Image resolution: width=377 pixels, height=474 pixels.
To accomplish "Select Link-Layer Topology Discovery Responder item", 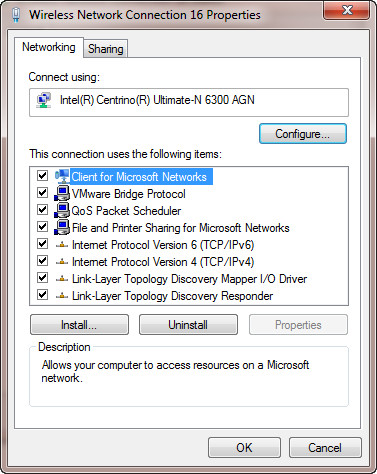I will pos(172,296).
